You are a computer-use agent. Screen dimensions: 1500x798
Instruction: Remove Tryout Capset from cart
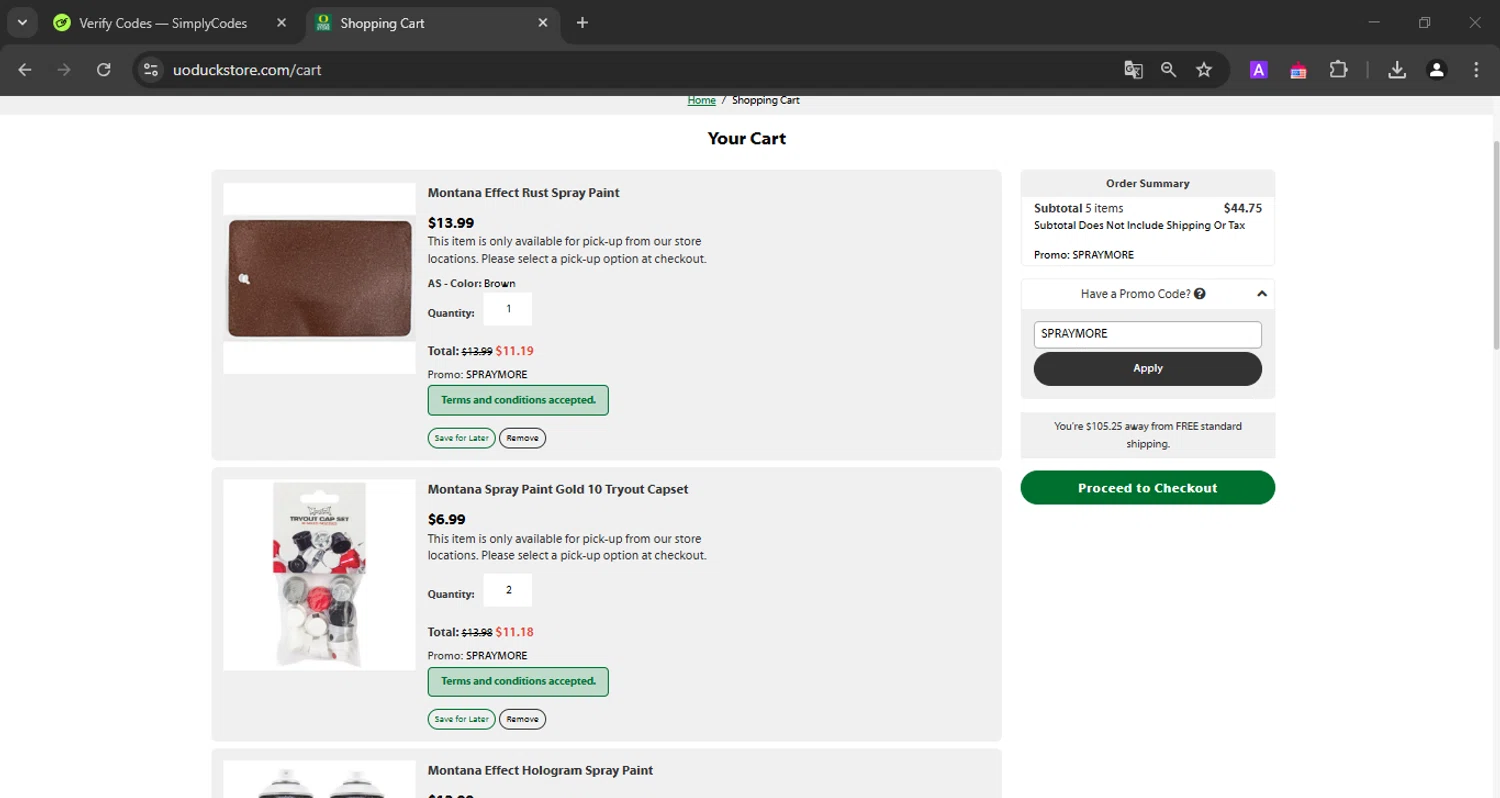522,719
